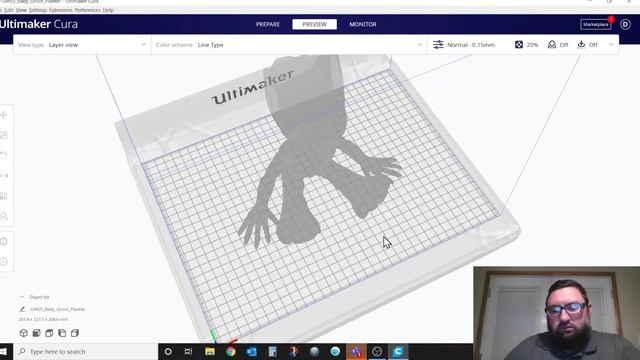
Task: Open Marketplace
Action: (x=596, y=24)
